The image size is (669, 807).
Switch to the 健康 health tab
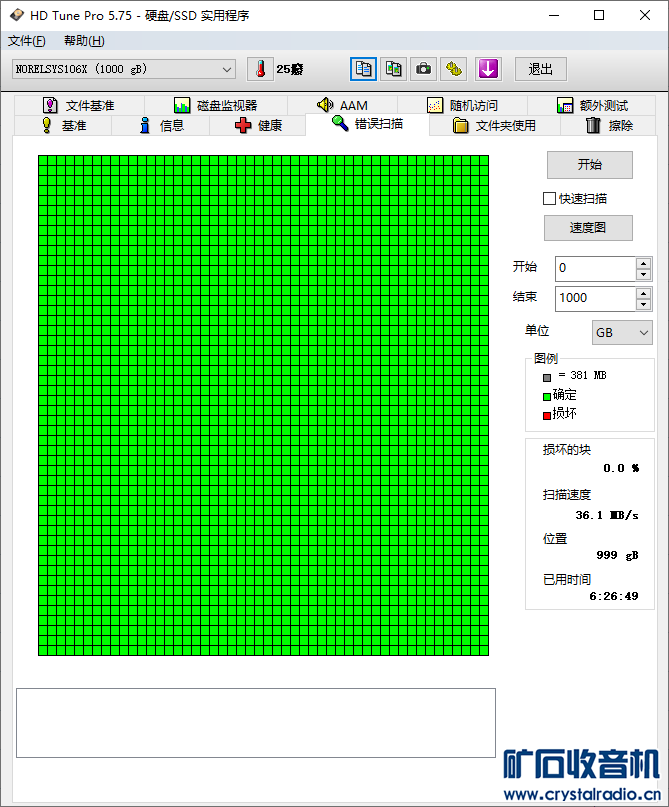click(x=258, y=126)
